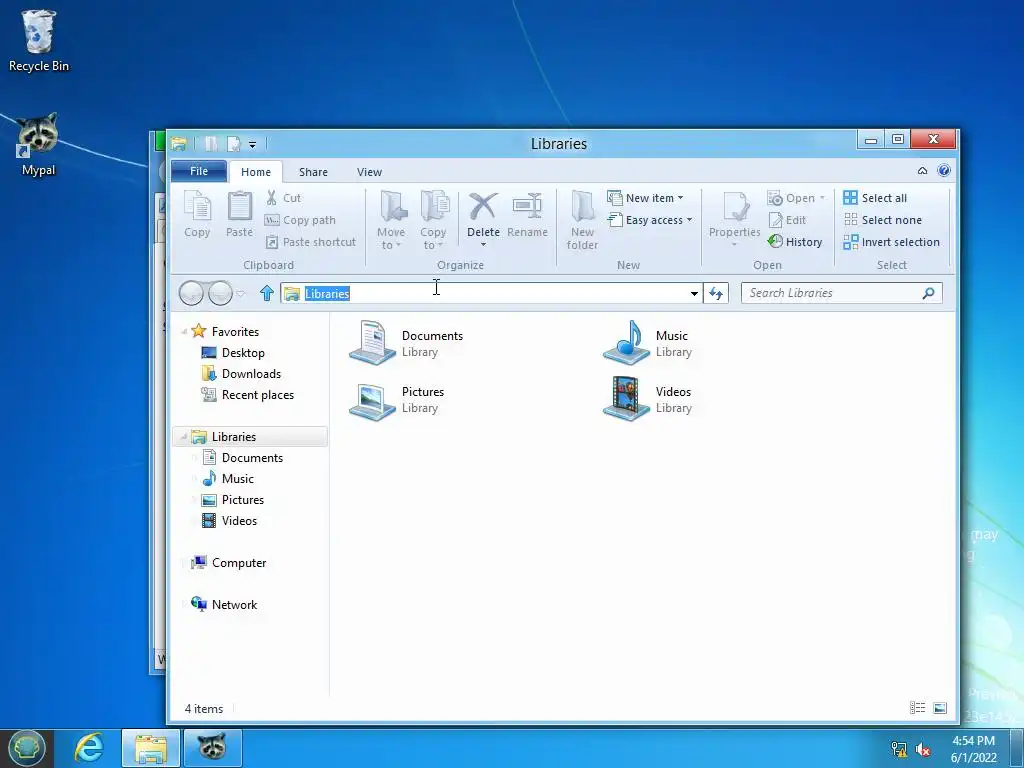
Task: Customize Quick Access Toolbar arrow
Action: coord(253,144)
